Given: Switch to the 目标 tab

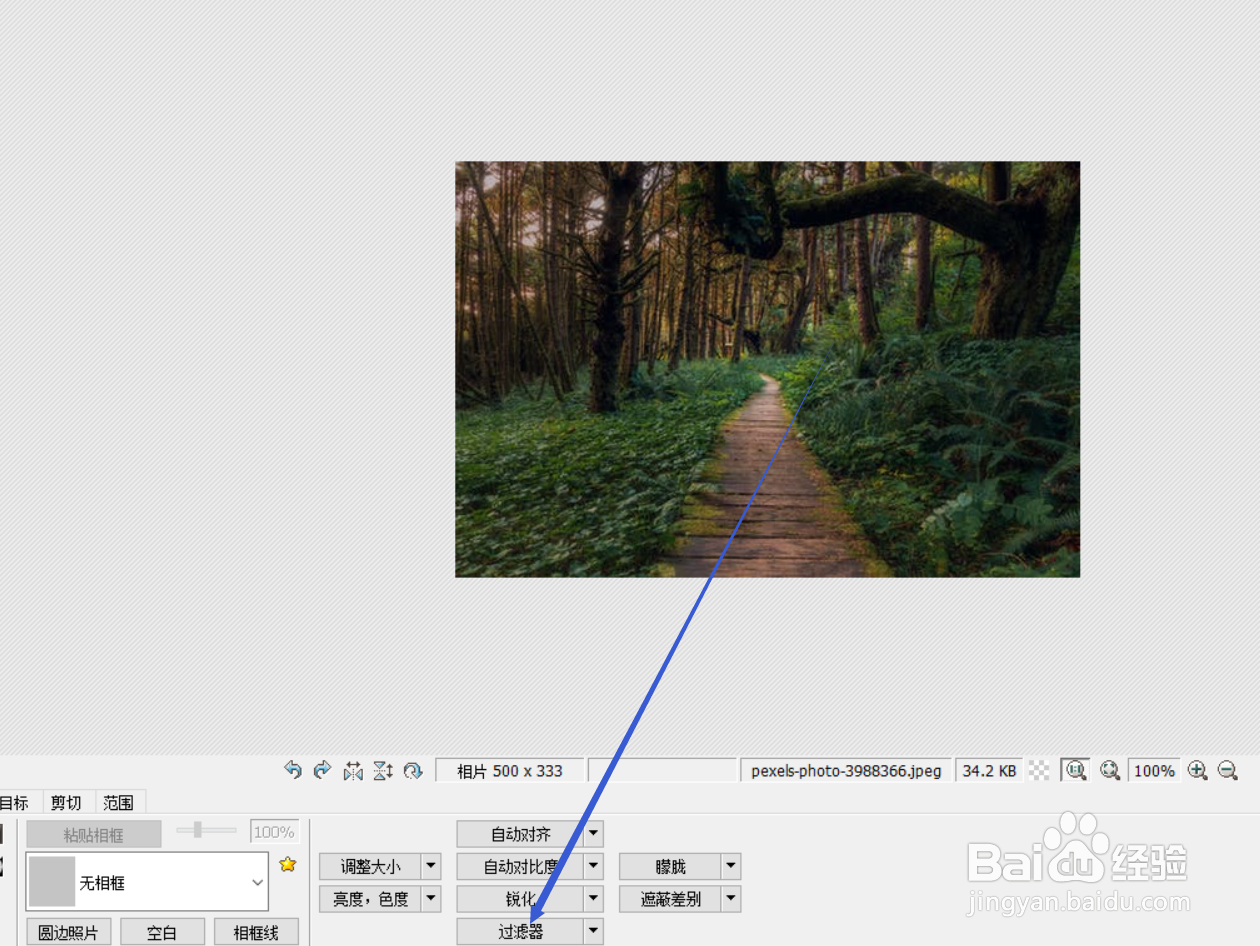Looking at the screenshot, I should pos(15,802).
